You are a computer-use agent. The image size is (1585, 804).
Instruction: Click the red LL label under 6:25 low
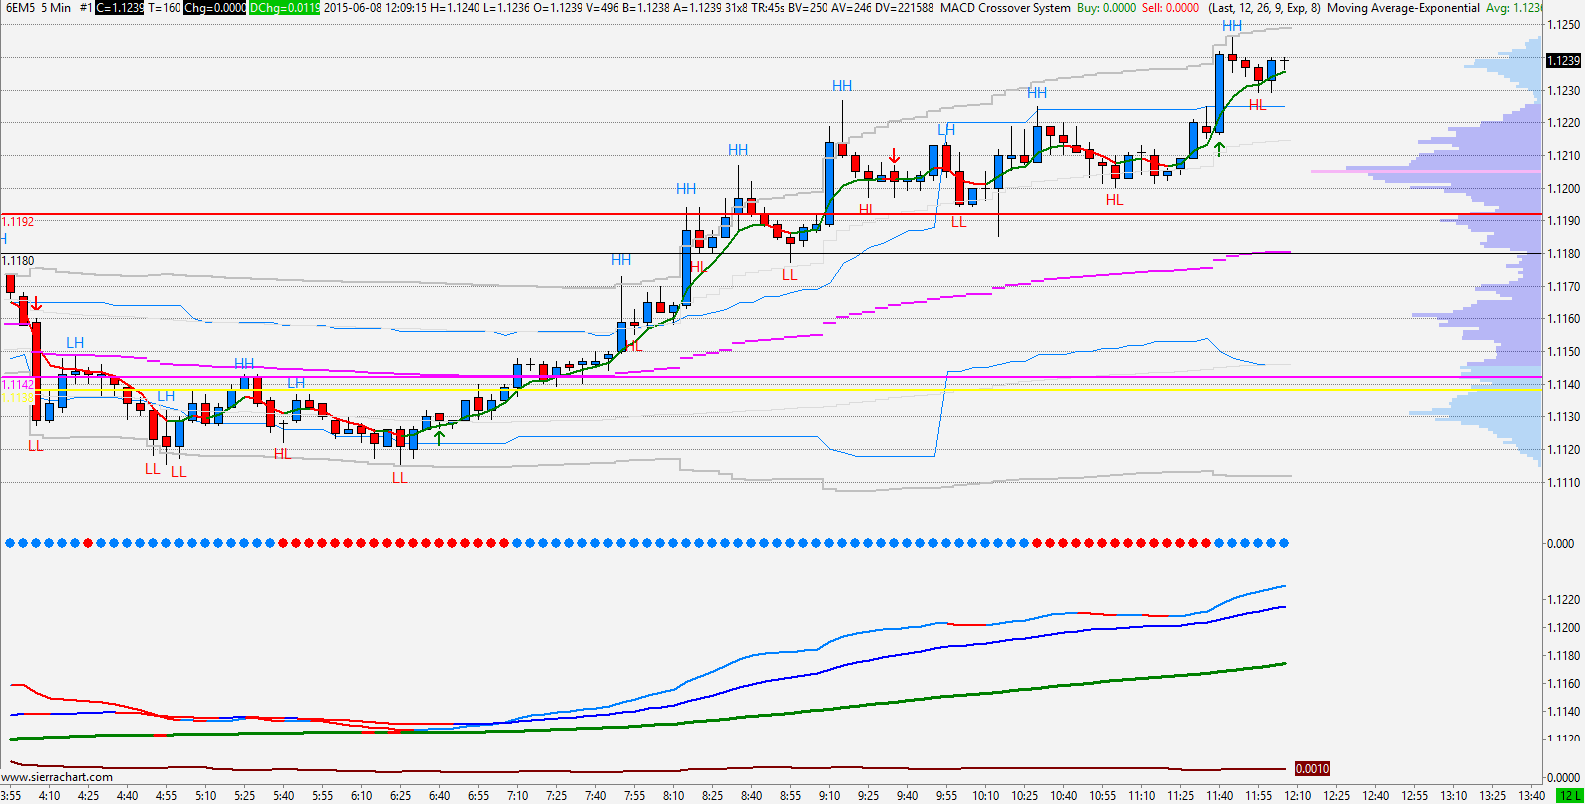point(400,478)
